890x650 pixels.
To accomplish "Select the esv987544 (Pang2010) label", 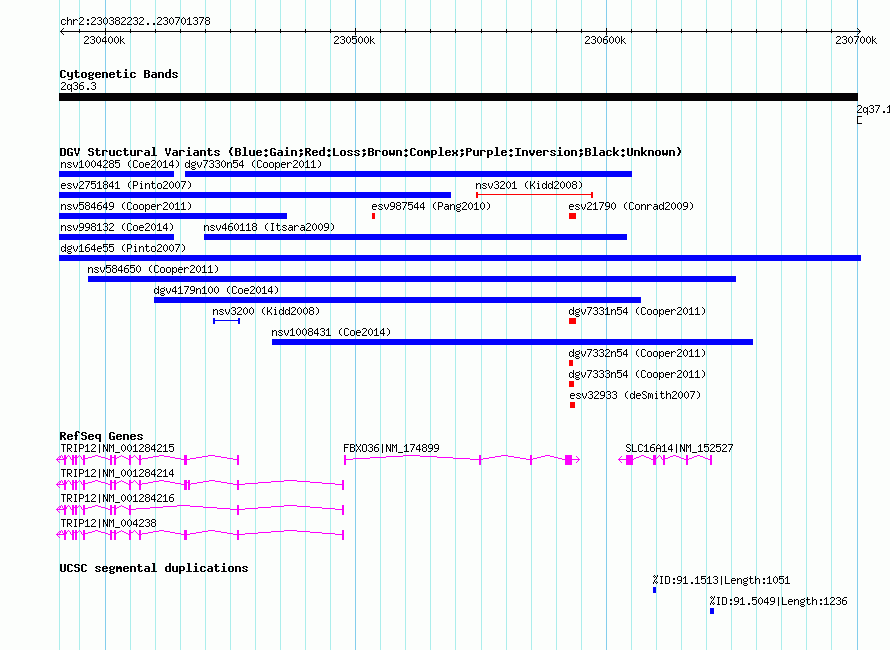I will (431, 206).
